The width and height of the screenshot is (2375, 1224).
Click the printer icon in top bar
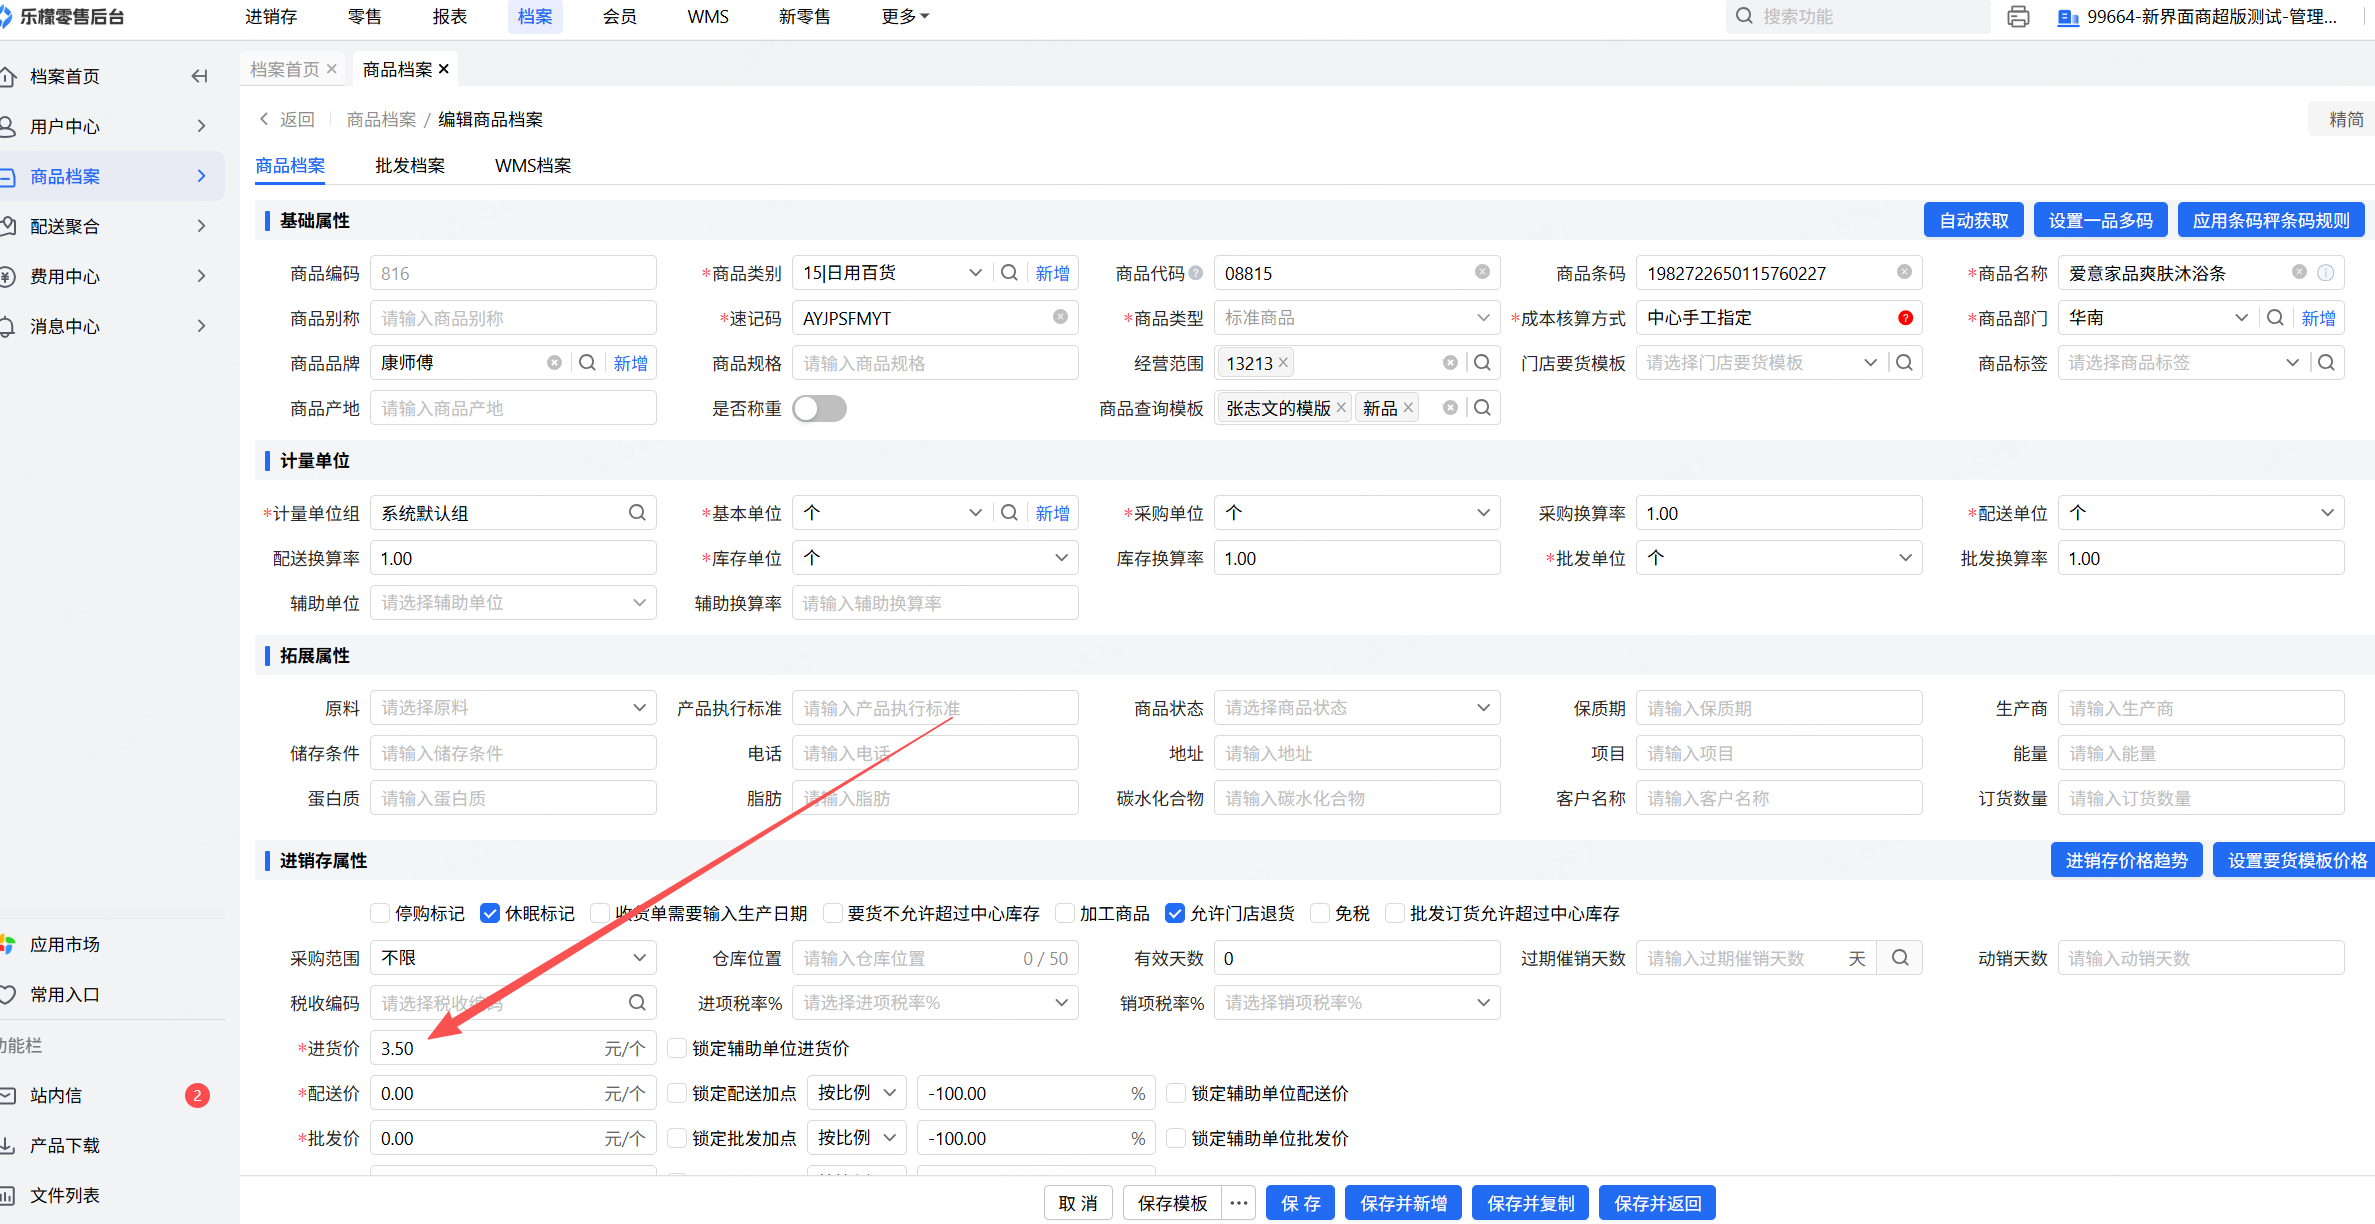[2018, 17]
